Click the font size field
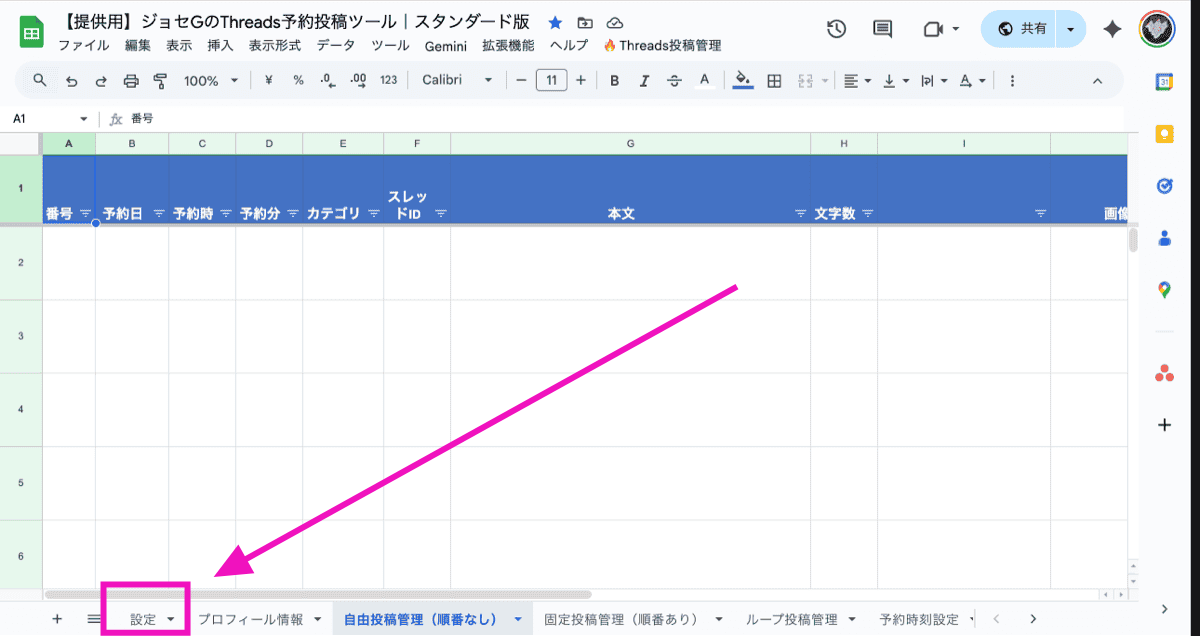This screenshot has width=1200, height=636. [x=552, y=80]
